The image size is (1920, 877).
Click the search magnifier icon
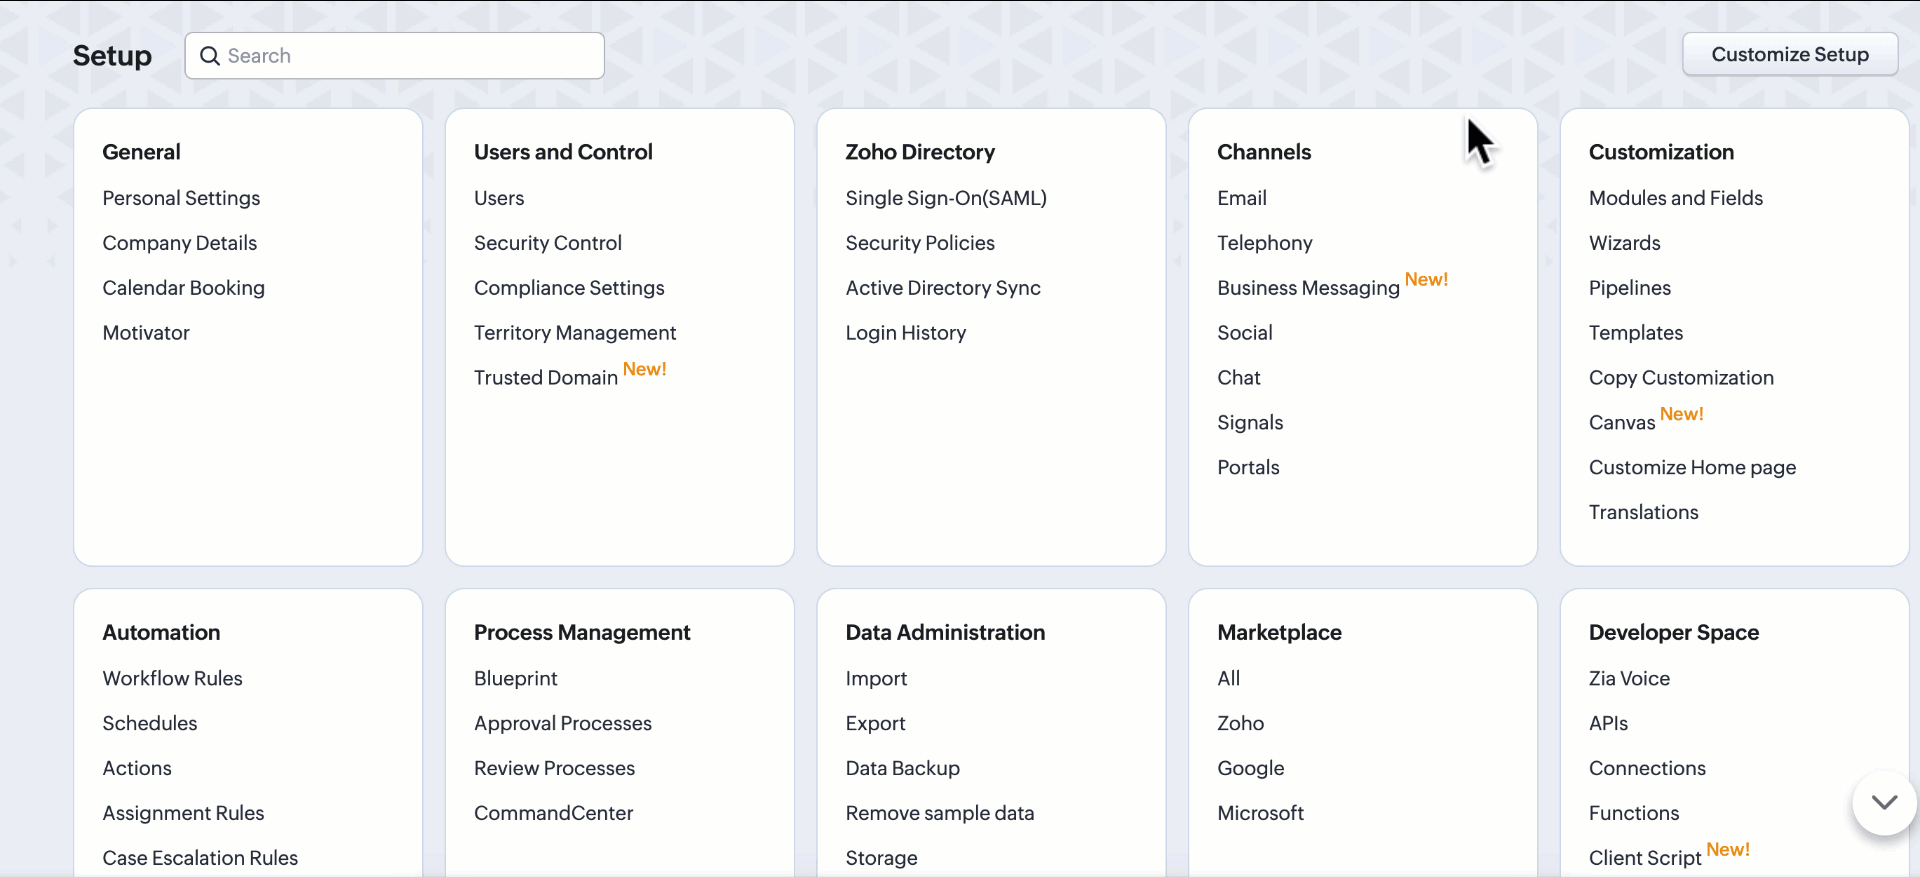tap(210, 56)
